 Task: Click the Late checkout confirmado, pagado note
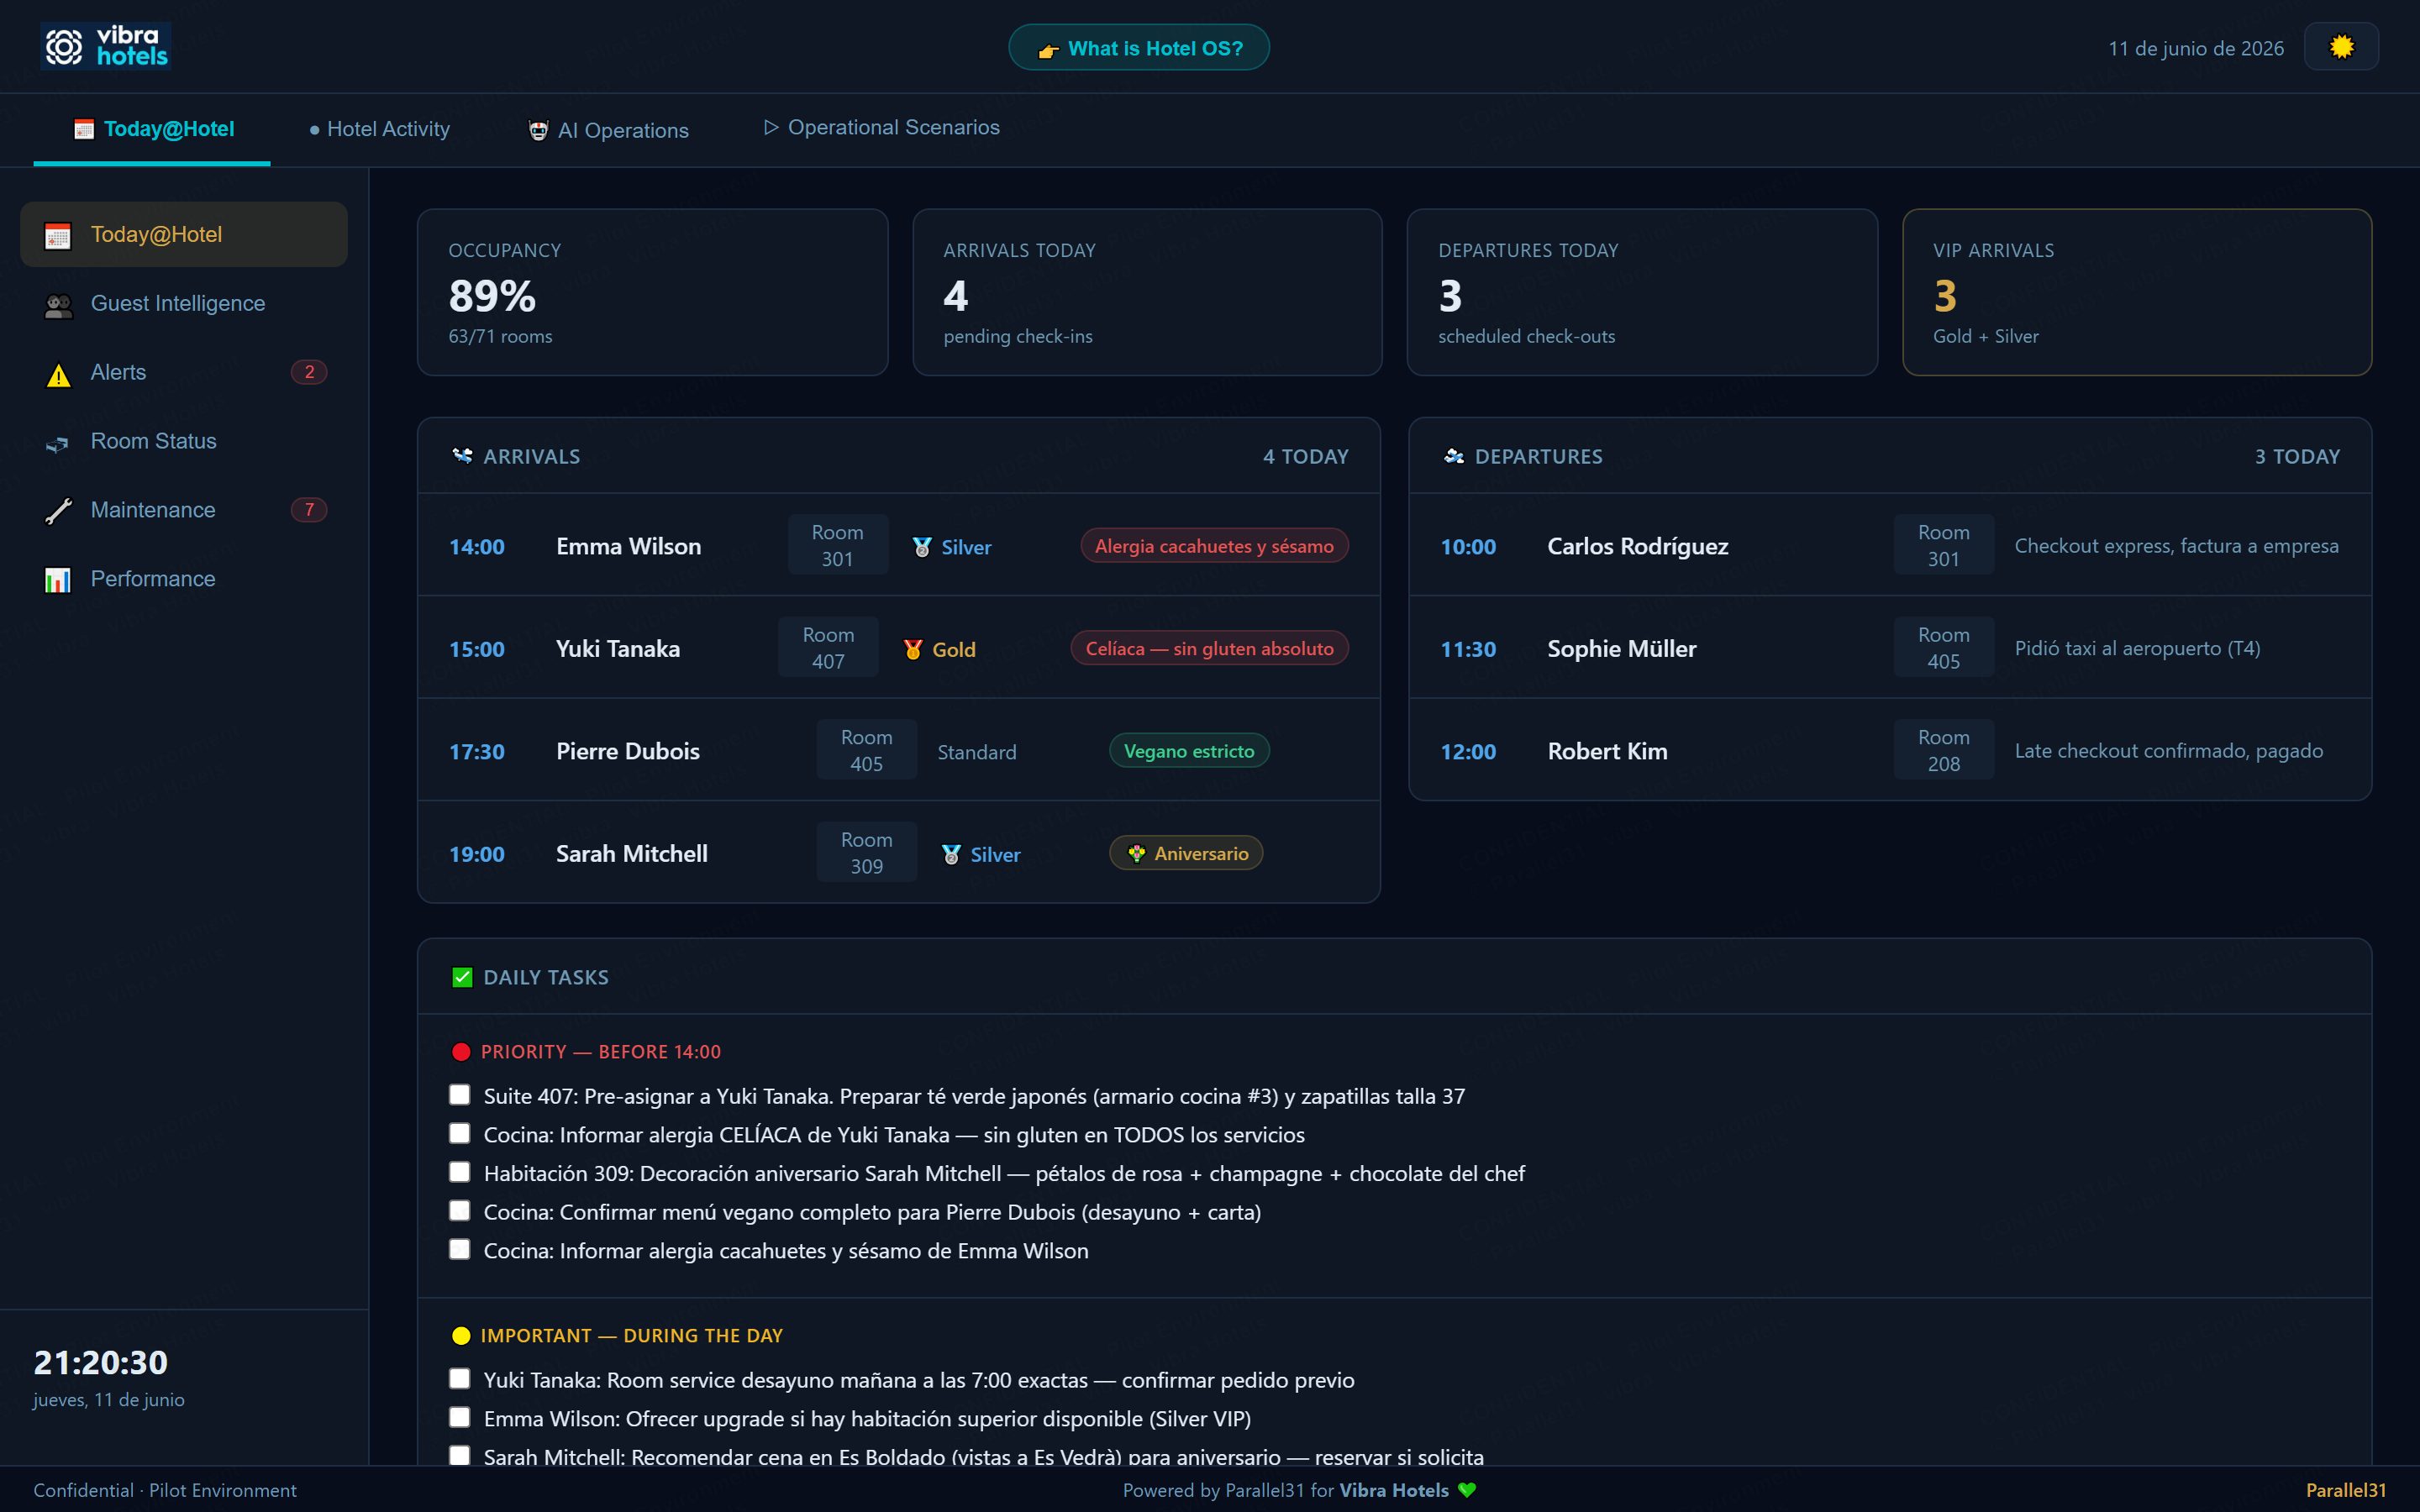(x=2169, y=751)
